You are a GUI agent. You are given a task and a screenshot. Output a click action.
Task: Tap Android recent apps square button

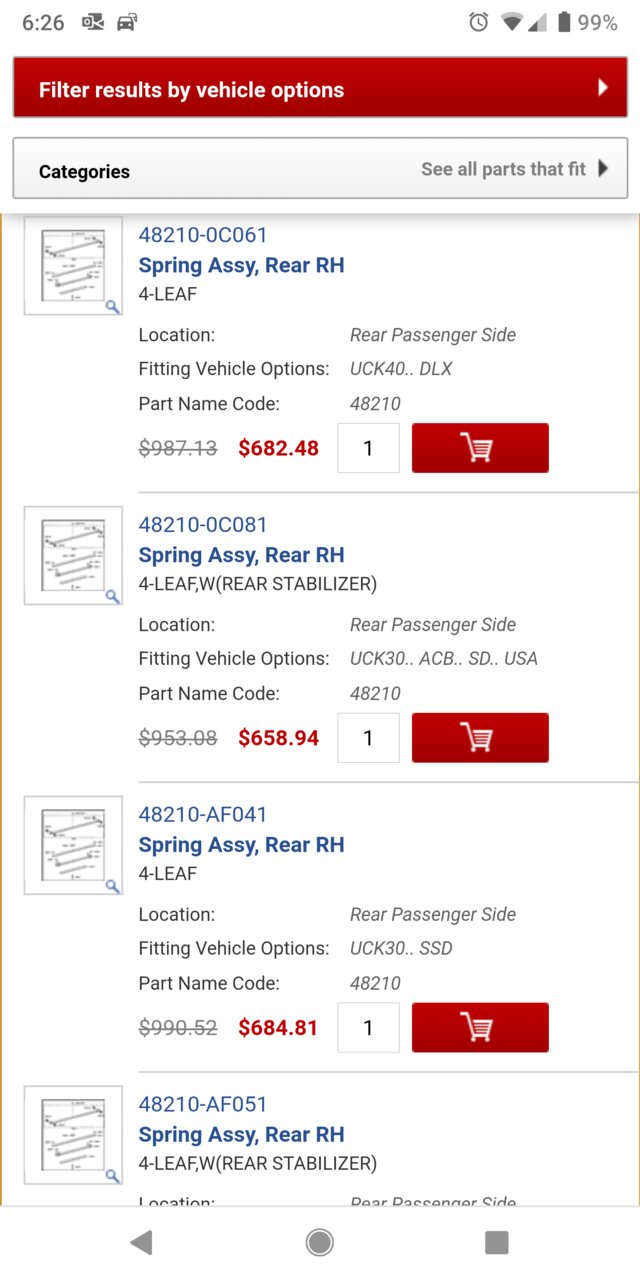click(496, 1242)
